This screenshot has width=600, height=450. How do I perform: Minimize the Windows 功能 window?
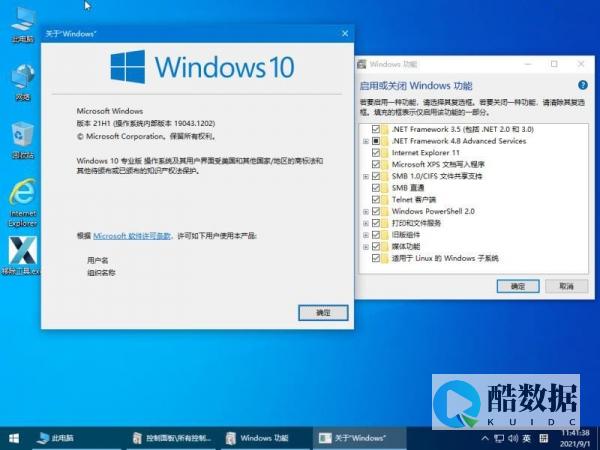[x=528, y=64]
